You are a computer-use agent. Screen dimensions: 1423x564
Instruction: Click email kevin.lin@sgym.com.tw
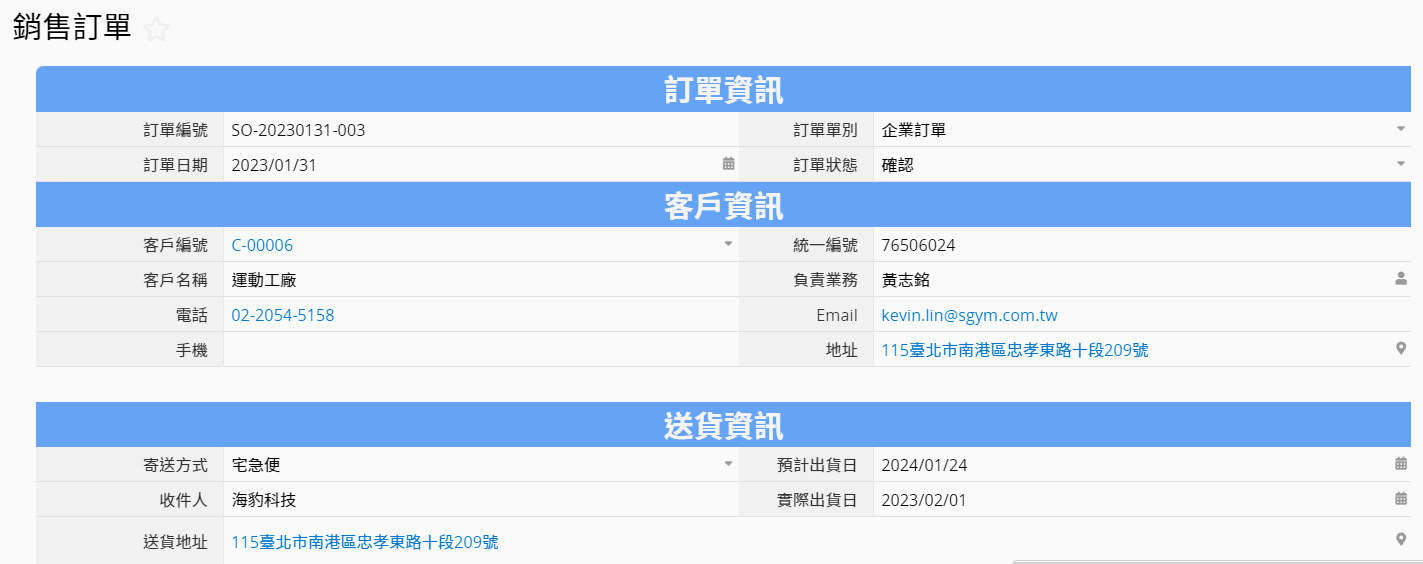click(969, 316)
